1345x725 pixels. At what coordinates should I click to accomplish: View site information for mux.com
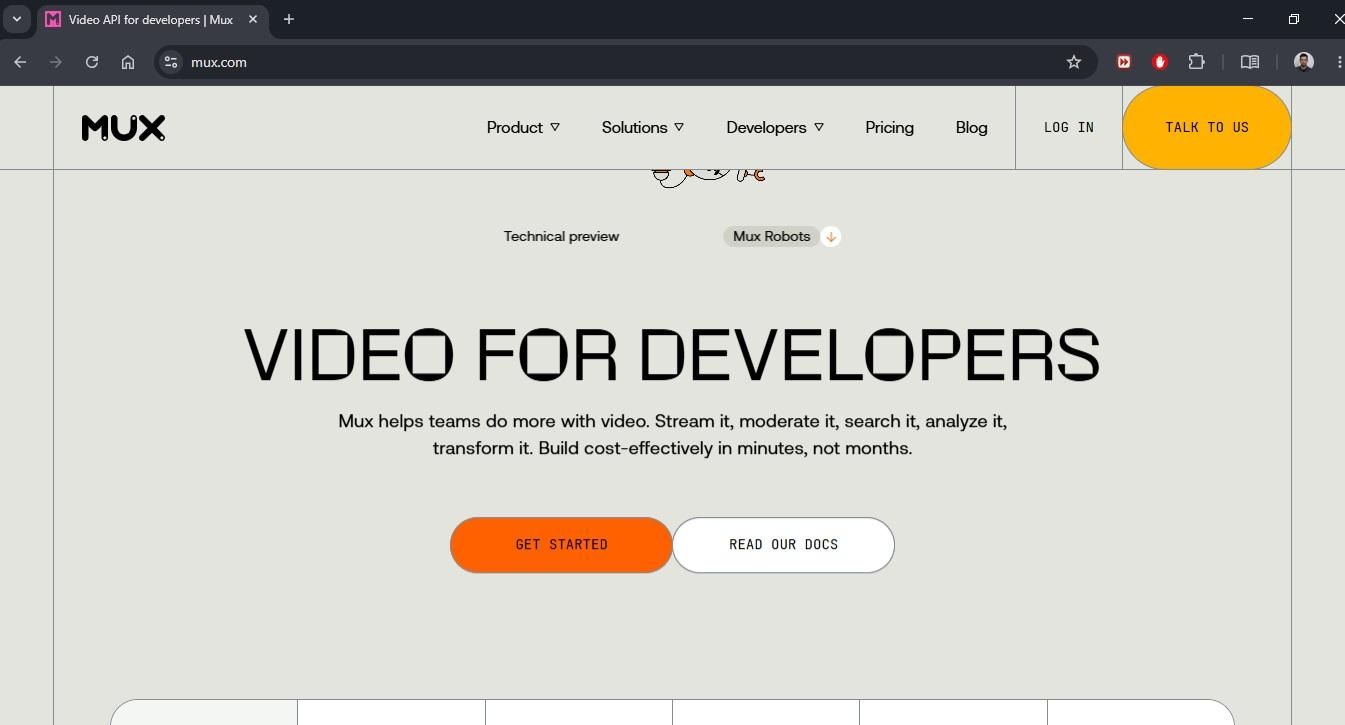pos(171,62)
